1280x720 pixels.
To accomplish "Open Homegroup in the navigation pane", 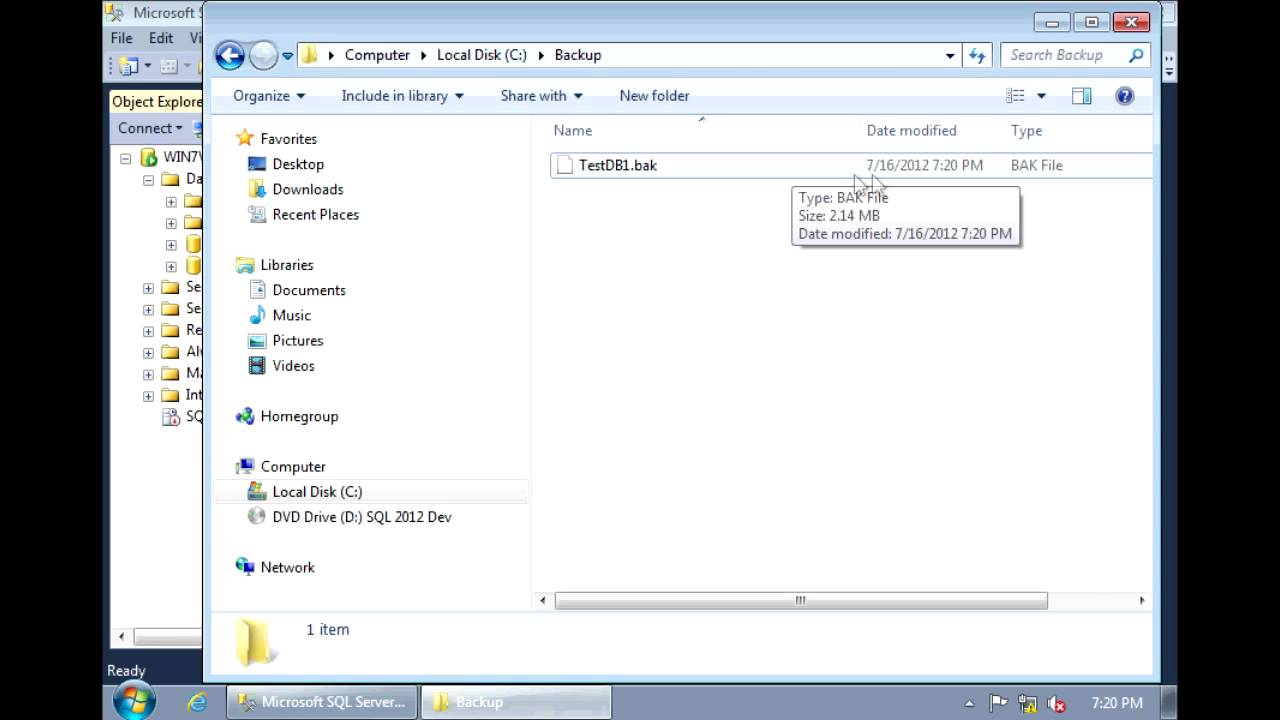I will click(x=299, y=416).
